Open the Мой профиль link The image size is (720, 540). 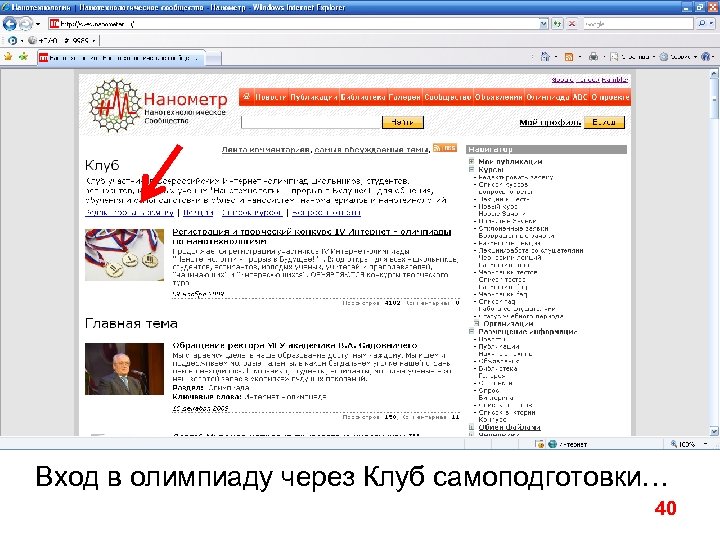tap(550, 123)
